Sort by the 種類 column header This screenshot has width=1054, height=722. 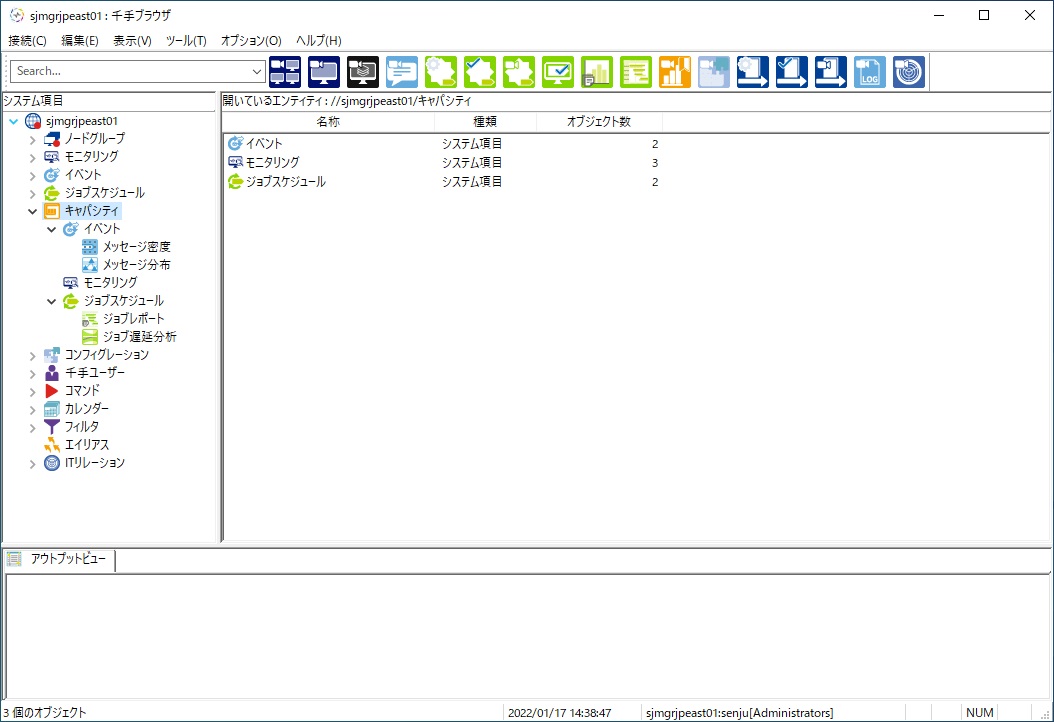tap(485, 122)
